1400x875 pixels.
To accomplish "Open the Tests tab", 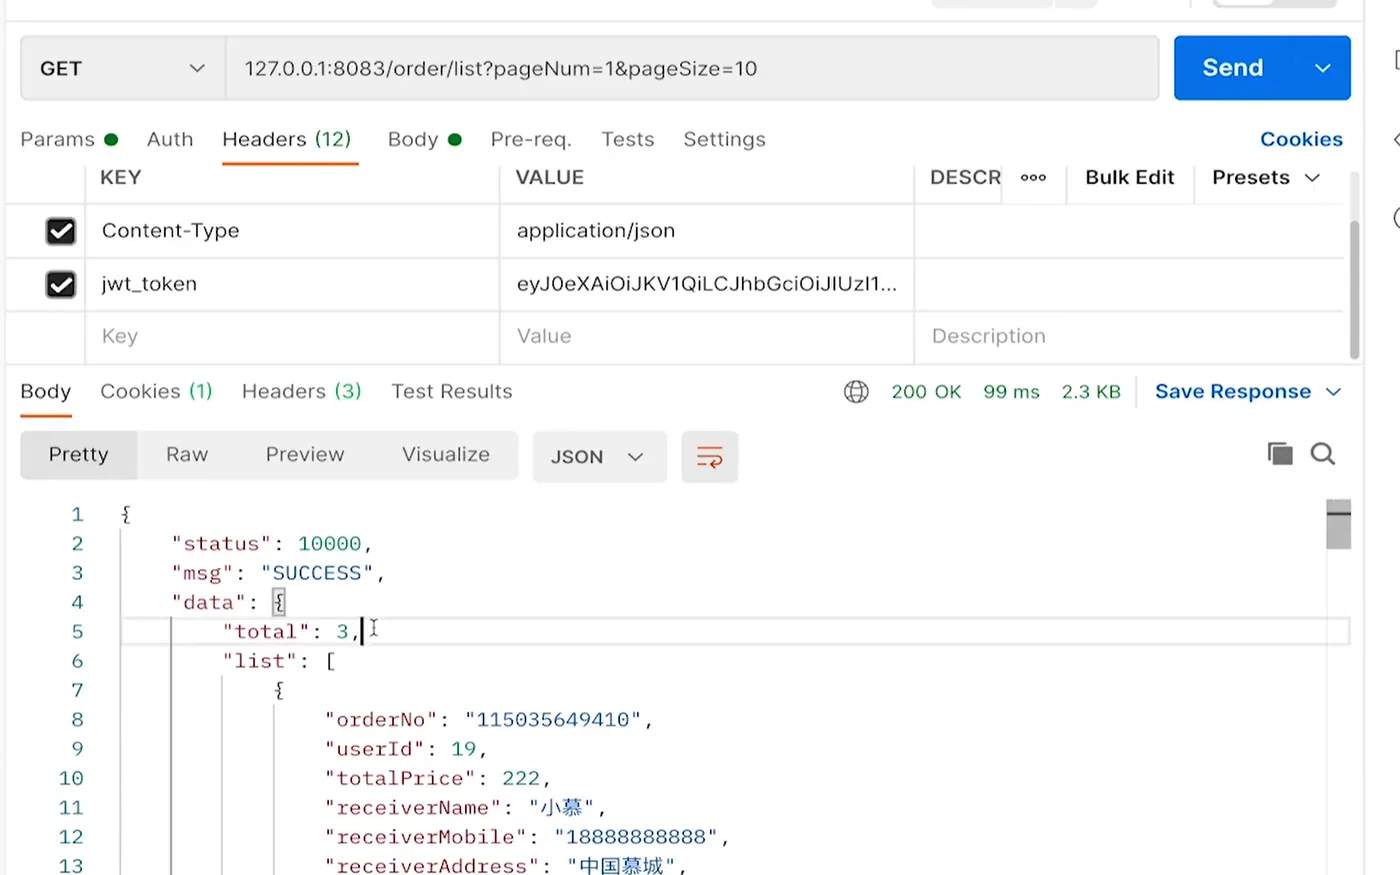I will coord(628,139).
